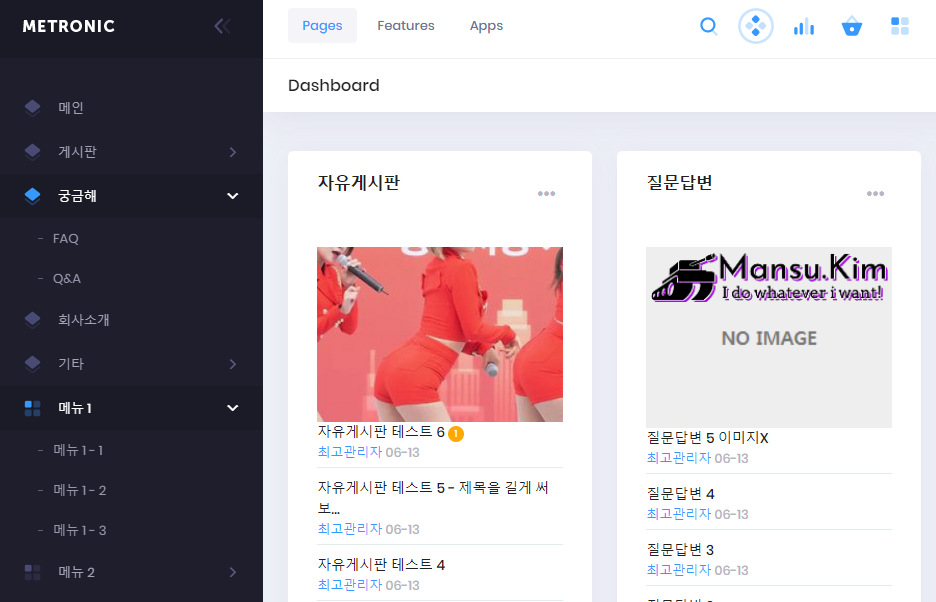This screenshot has width=936, height=602.
Task: Open the FAQ submenu link
Action: point(66,239)
